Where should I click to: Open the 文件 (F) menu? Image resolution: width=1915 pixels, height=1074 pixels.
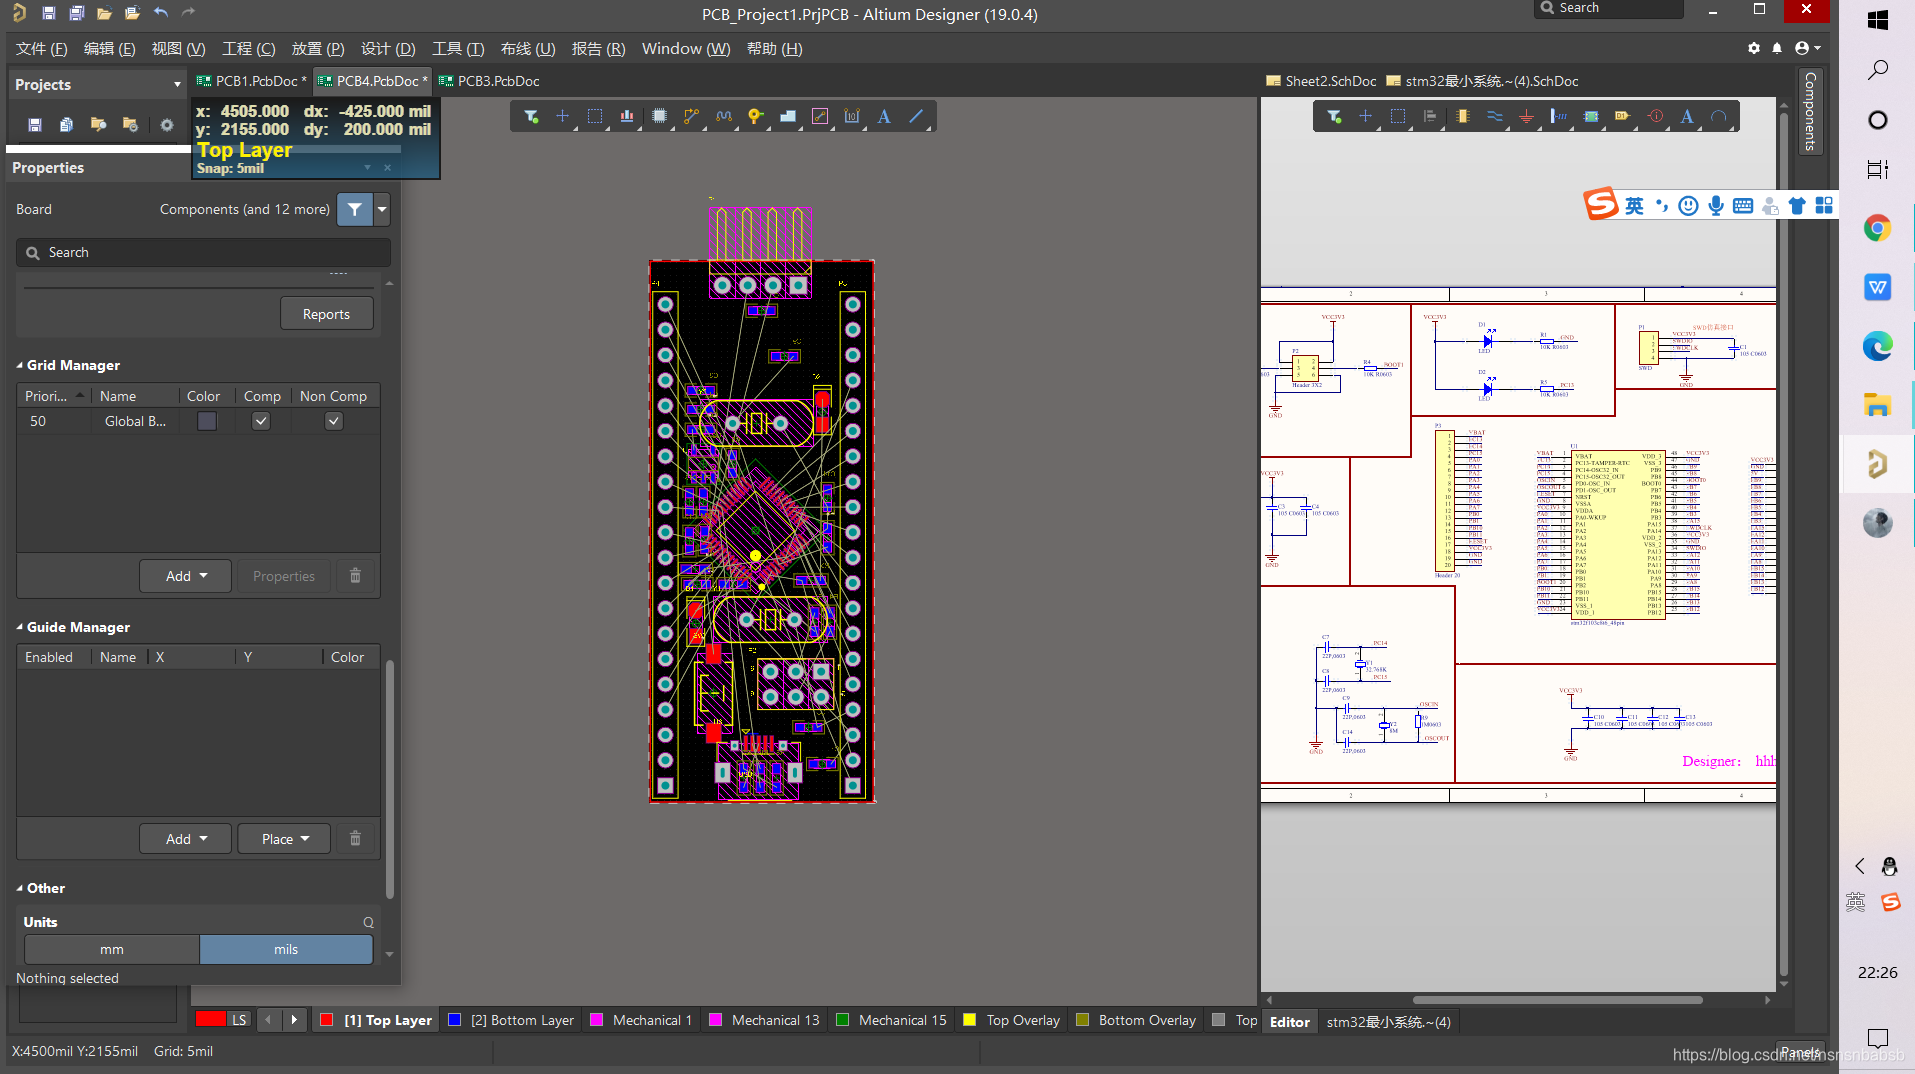[42, 48]
